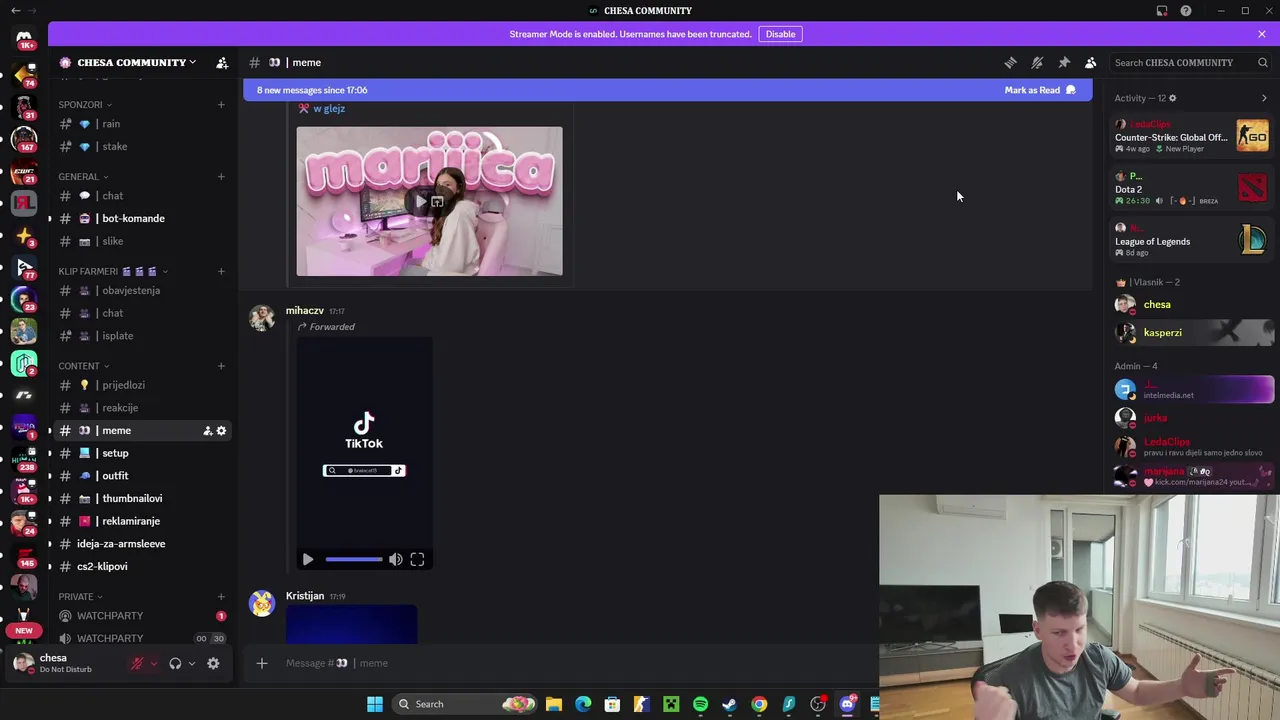Add a channel to PRIVATE category
Viewport: 1280px width, 720px height.
coord(221,596)
